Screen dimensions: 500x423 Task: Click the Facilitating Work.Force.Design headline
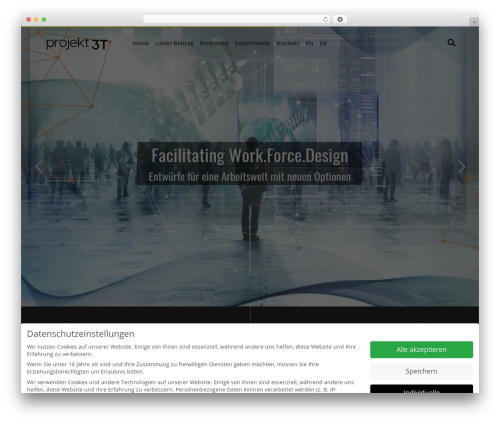[x=250, y=155]
